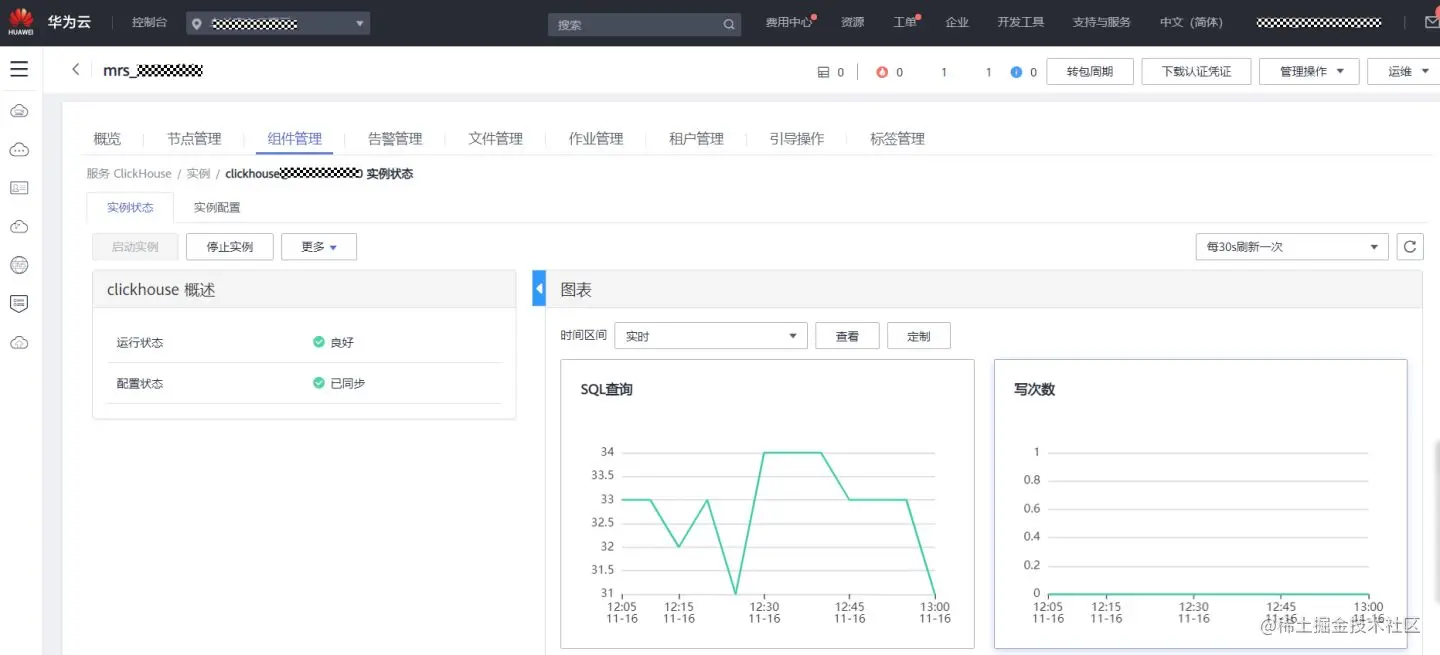Click the Huawei Cloud logo
Viewport: 1440px width, 655px height.
21,22
